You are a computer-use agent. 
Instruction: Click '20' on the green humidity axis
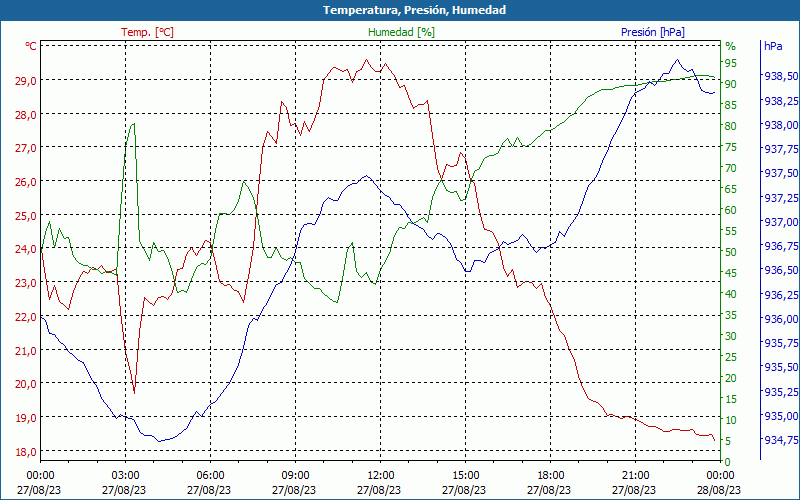731,378
